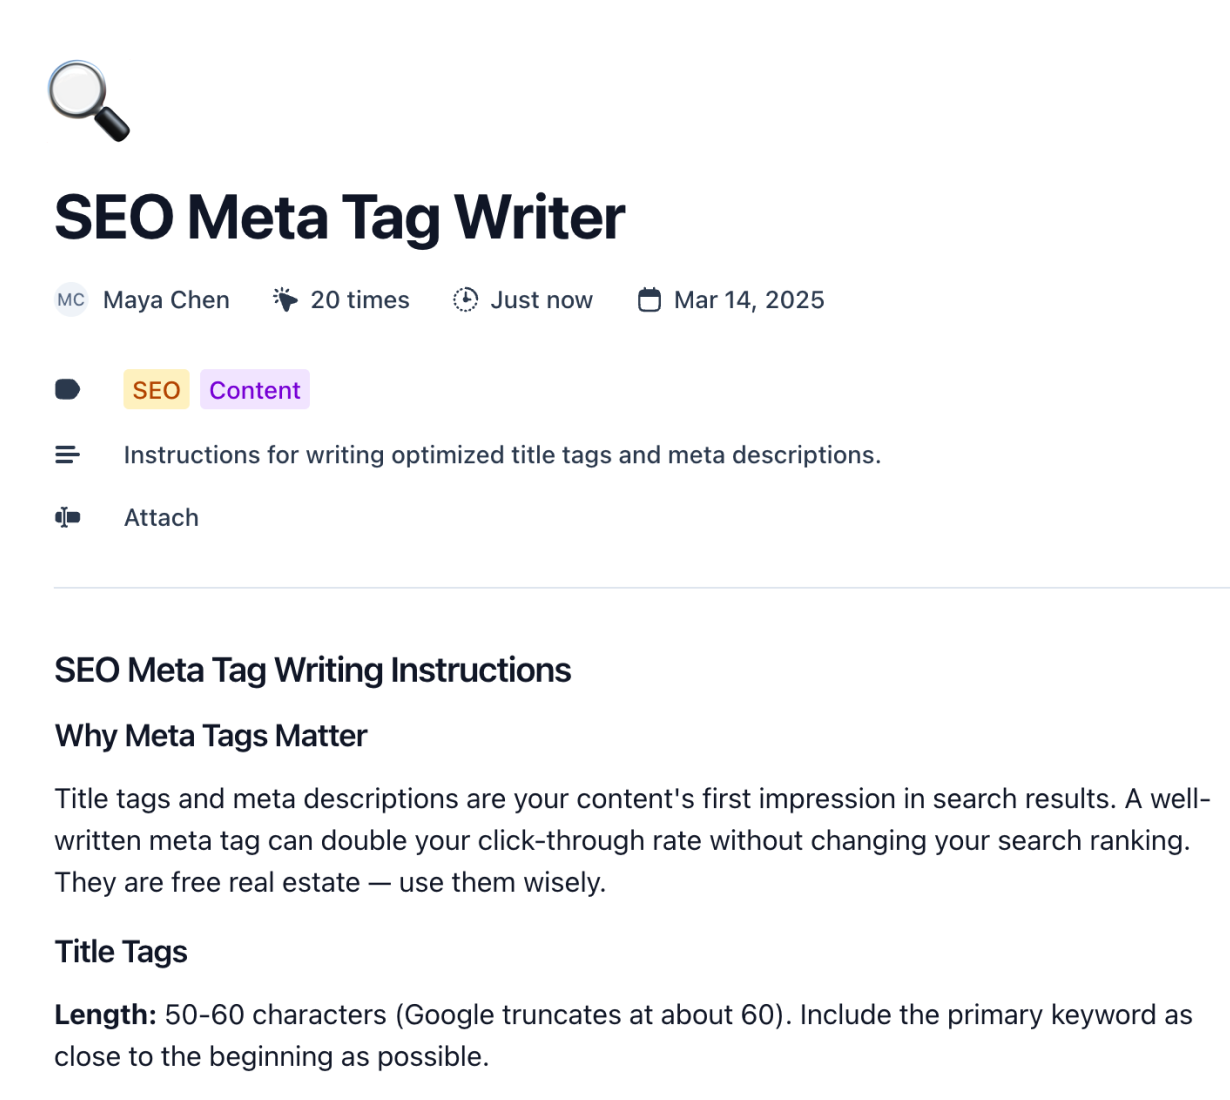This screenshot has height=1100, width=1230.
Task: Click the SEO Meta Tag Writer page title
Action: point(339,216)
